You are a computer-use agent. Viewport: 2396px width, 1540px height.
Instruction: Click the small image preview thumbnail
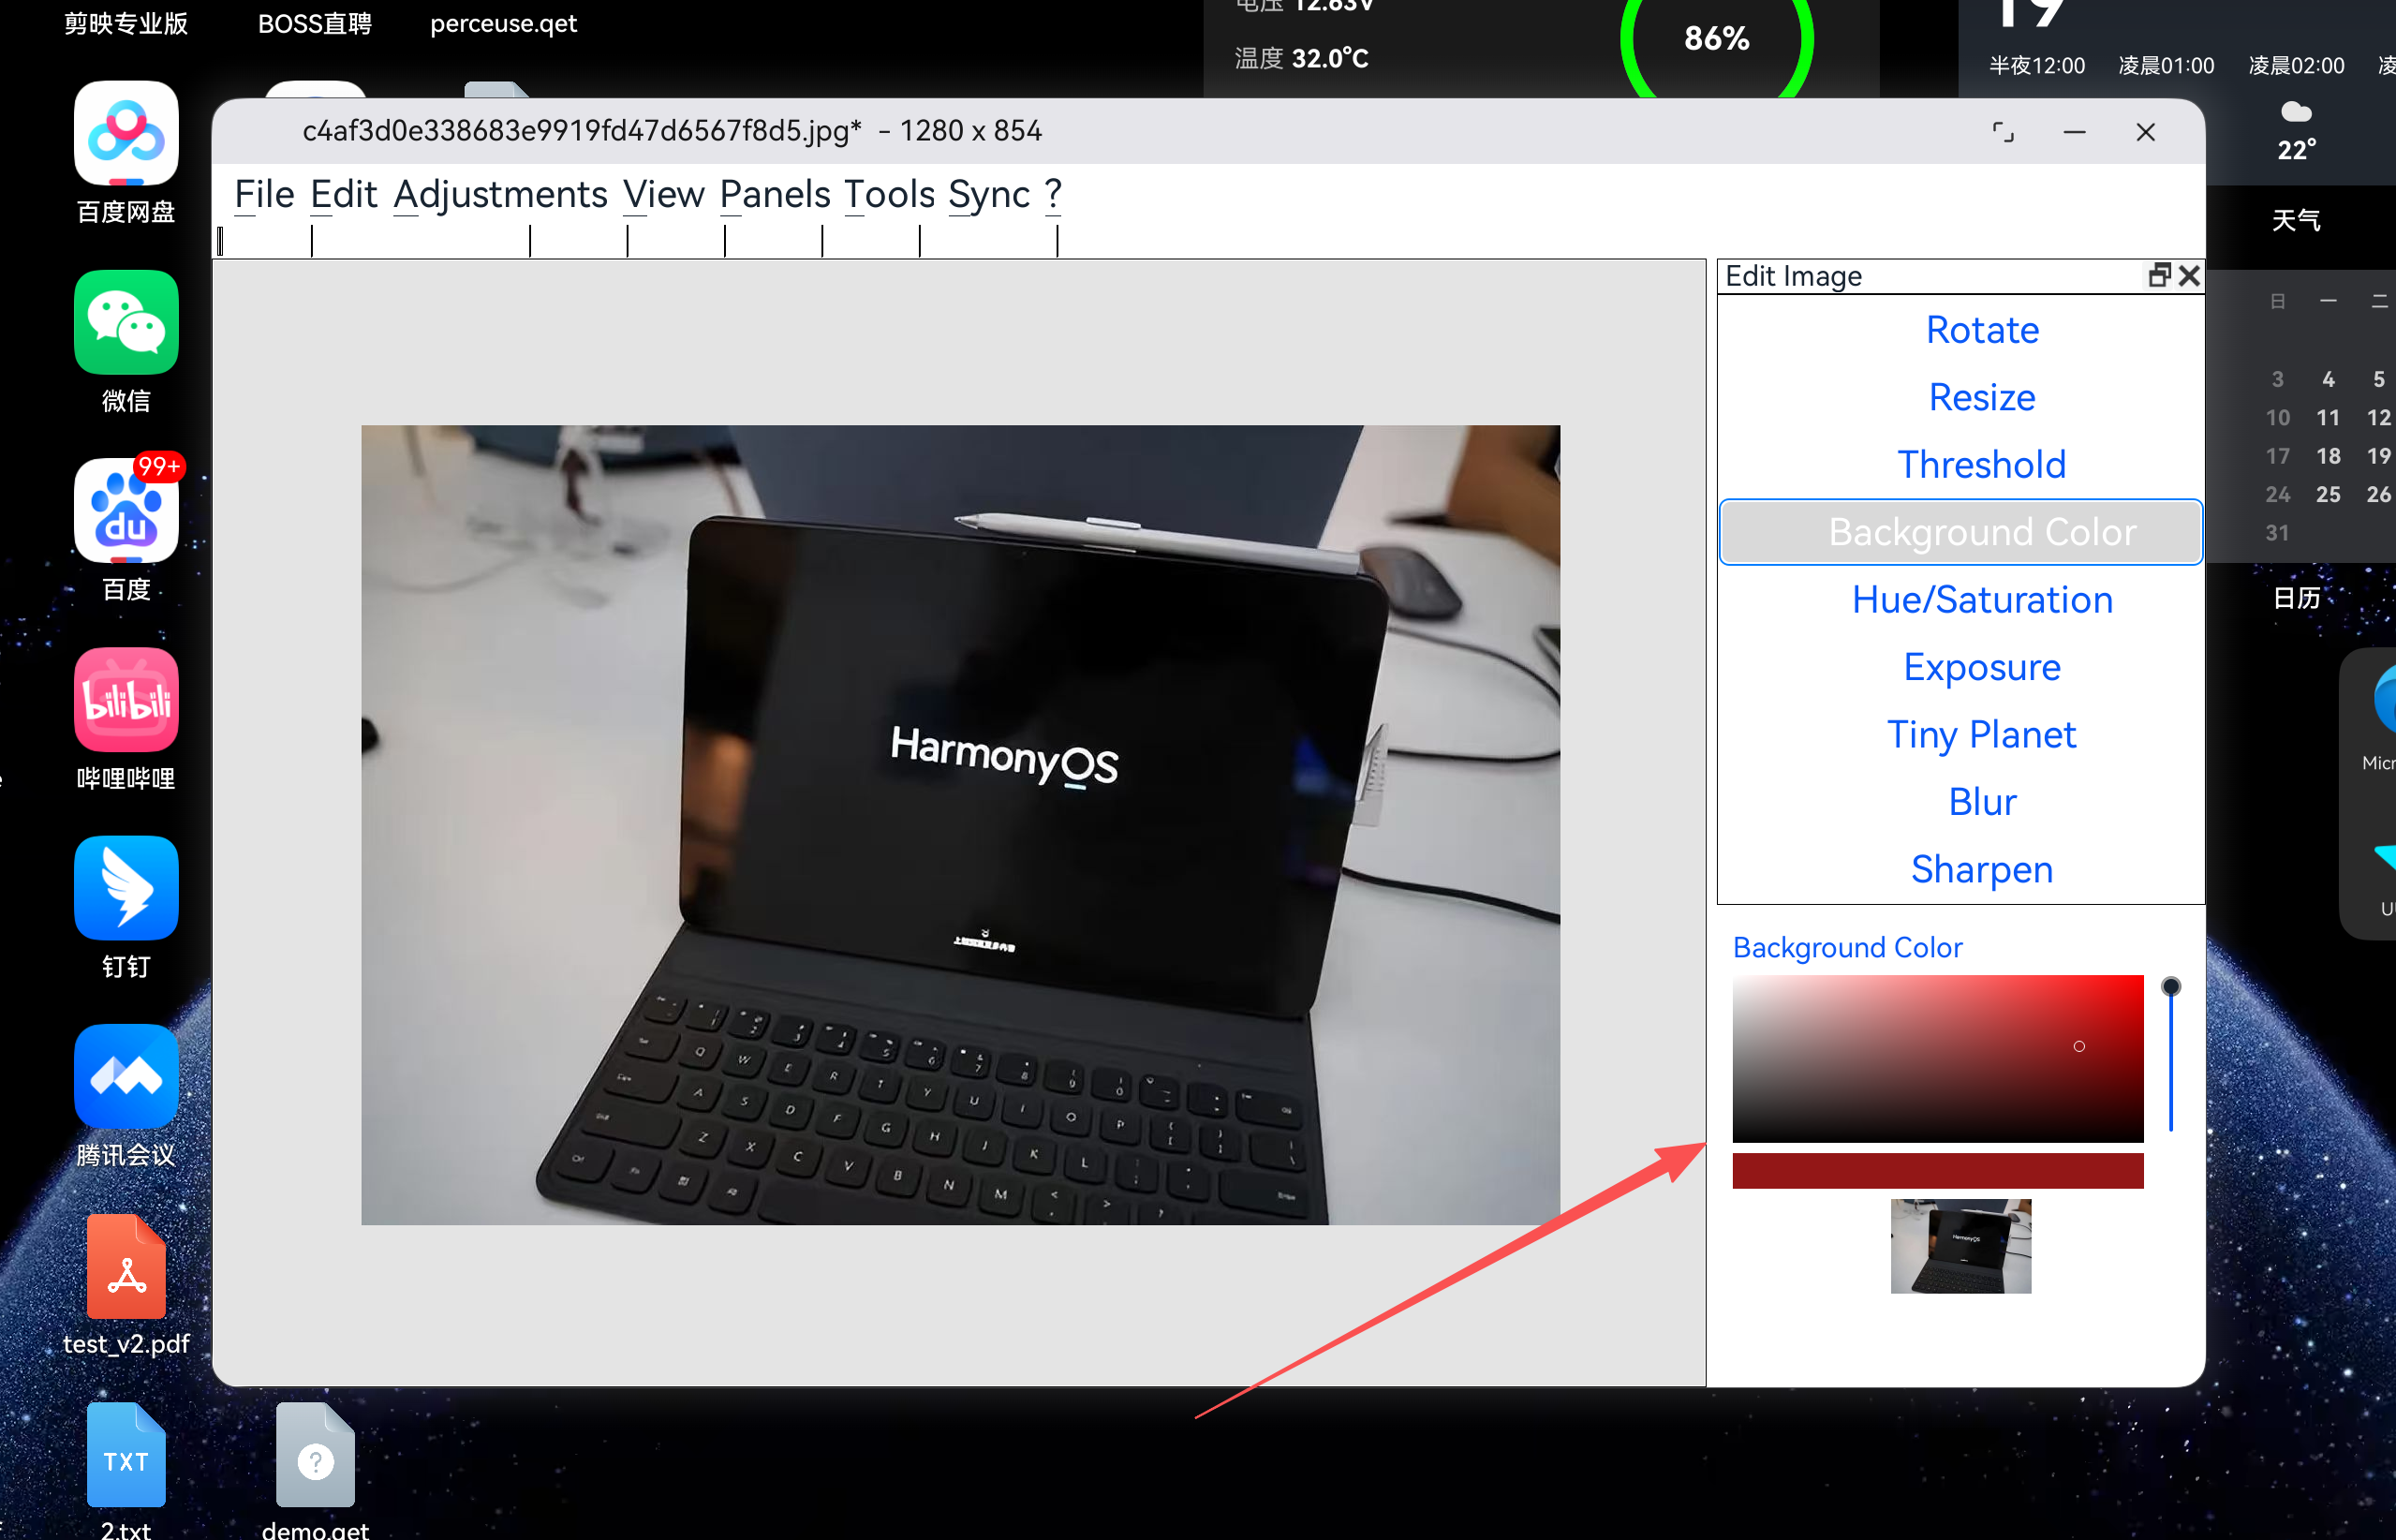tap(1961, 1246)
